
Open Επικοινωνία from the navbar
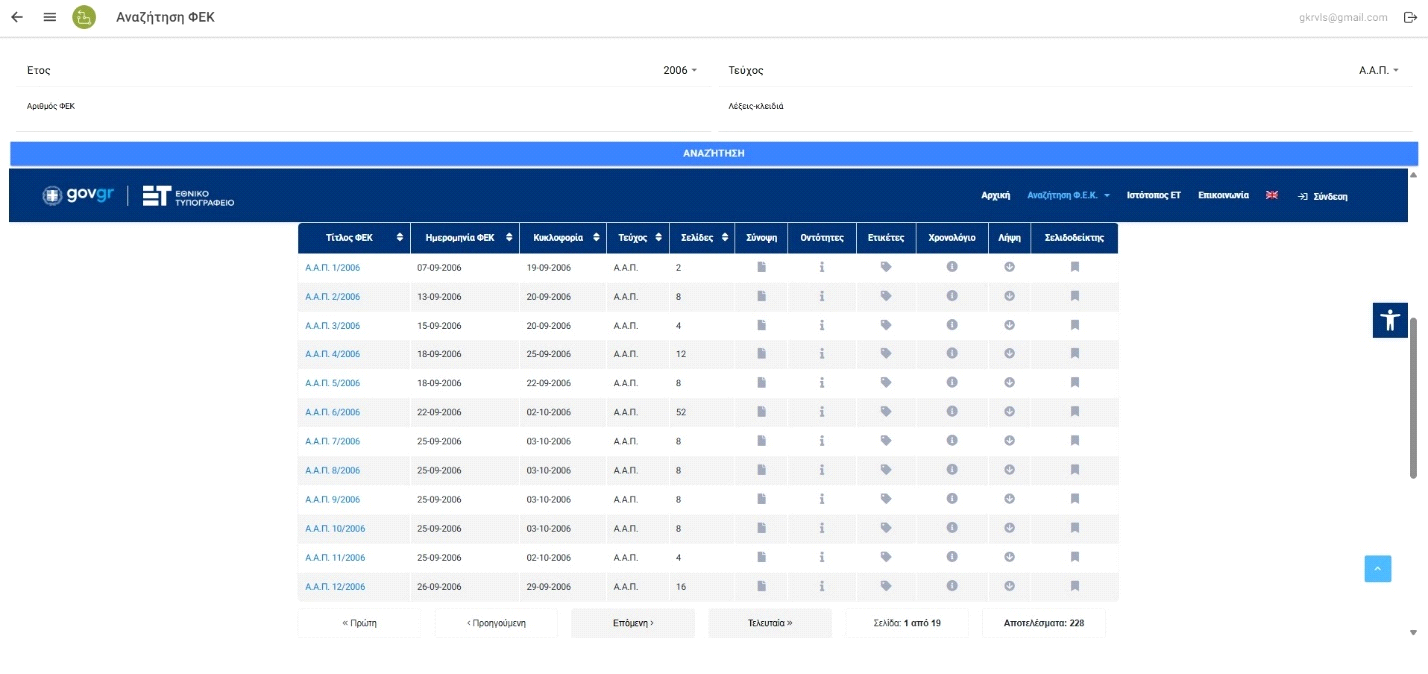(1223, 196)
